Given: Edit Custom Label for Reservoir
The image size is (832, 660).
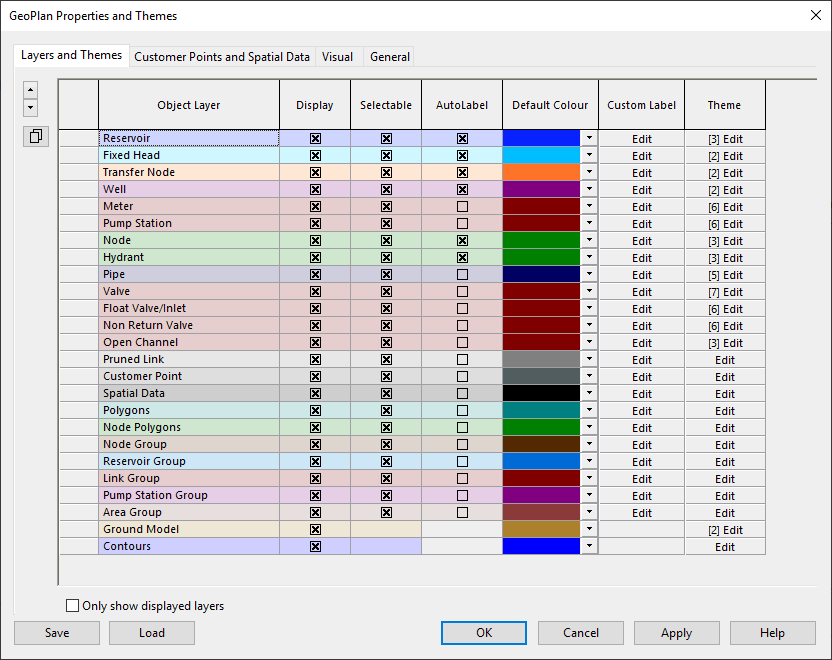Looking at the screenshot, I should pyautogui.click(x=642, y=139).
